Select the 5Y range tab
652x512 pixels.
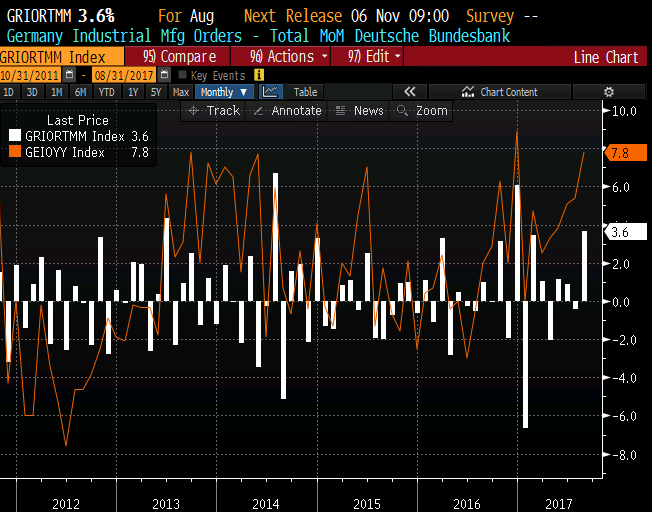pos(156,92)
